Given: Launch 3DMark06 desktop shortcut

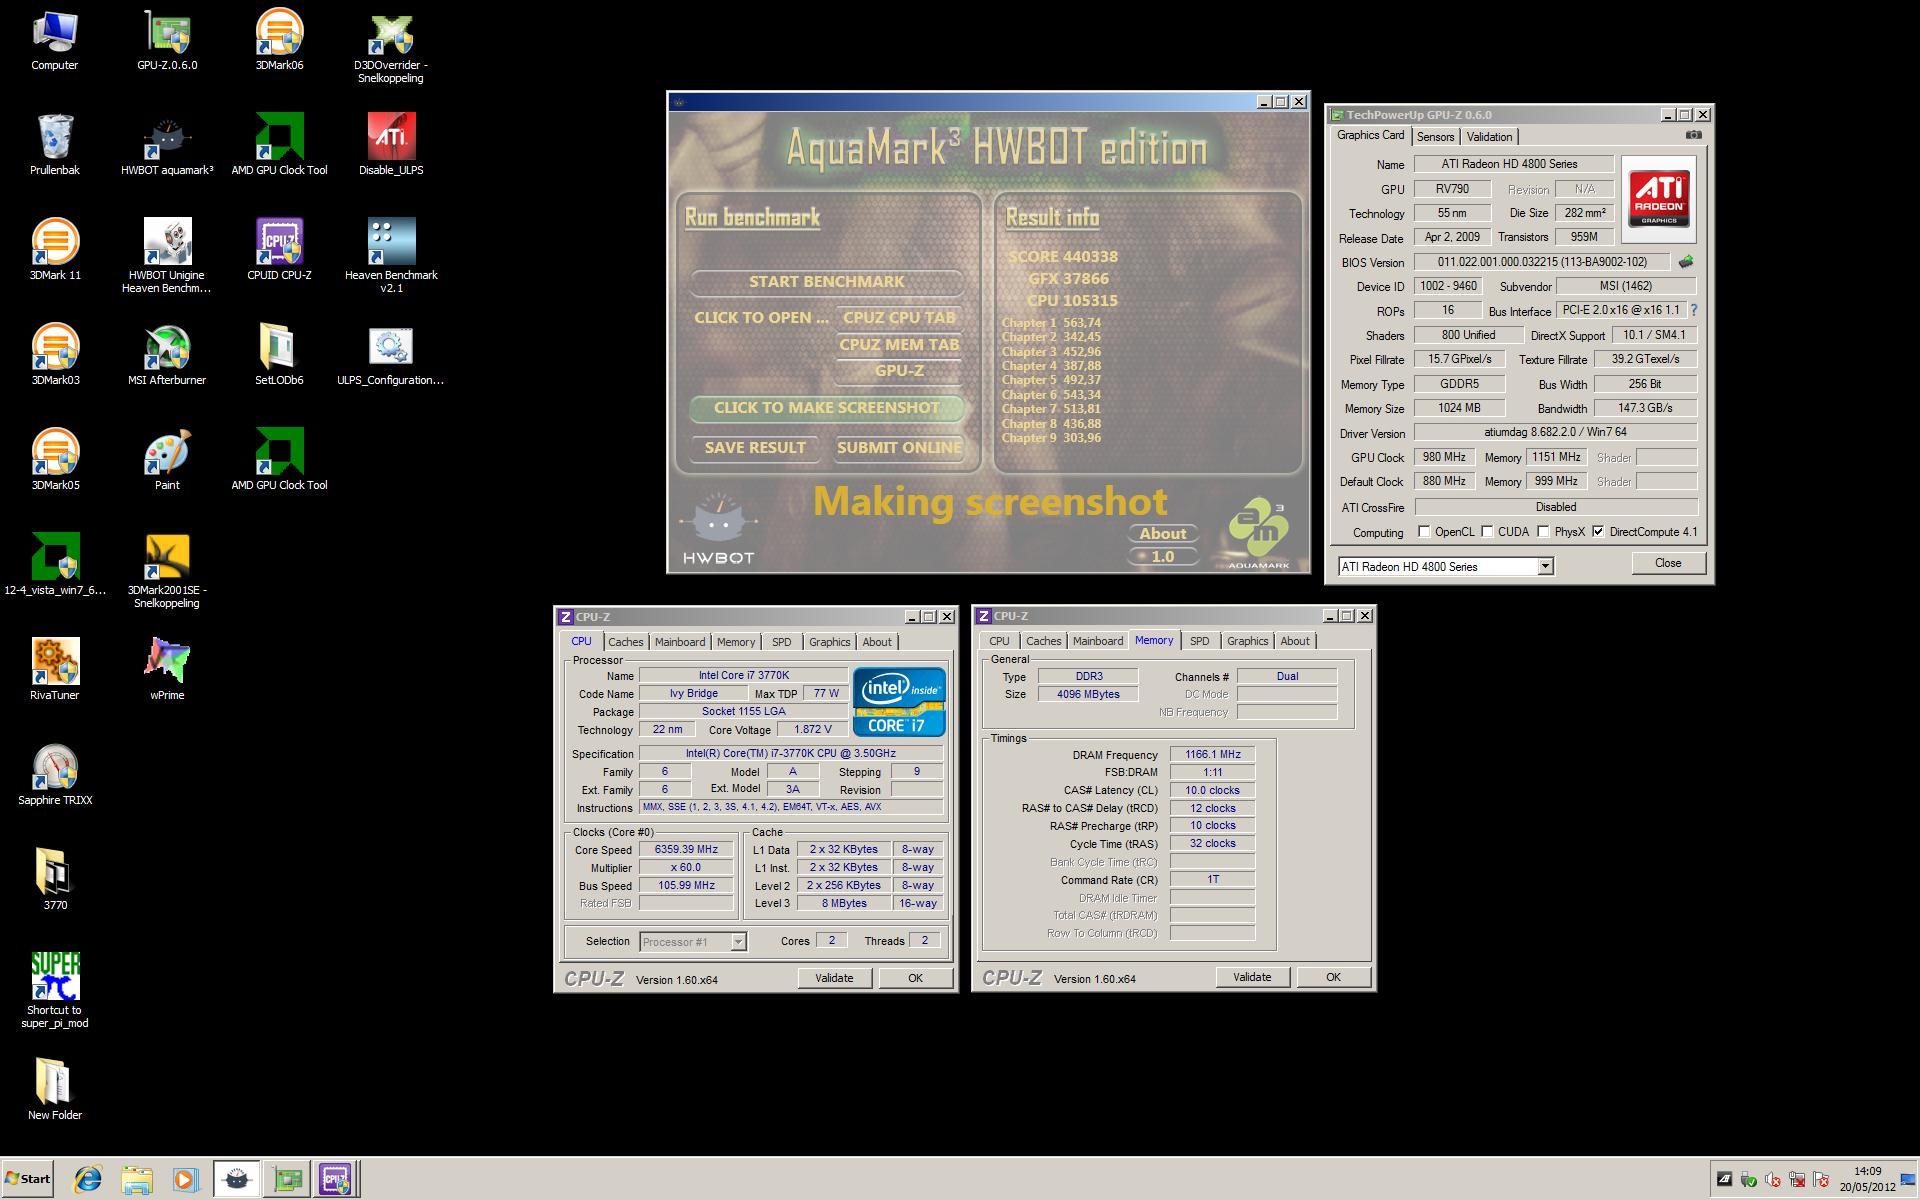Looking at the screenshot, I should 279,40.
